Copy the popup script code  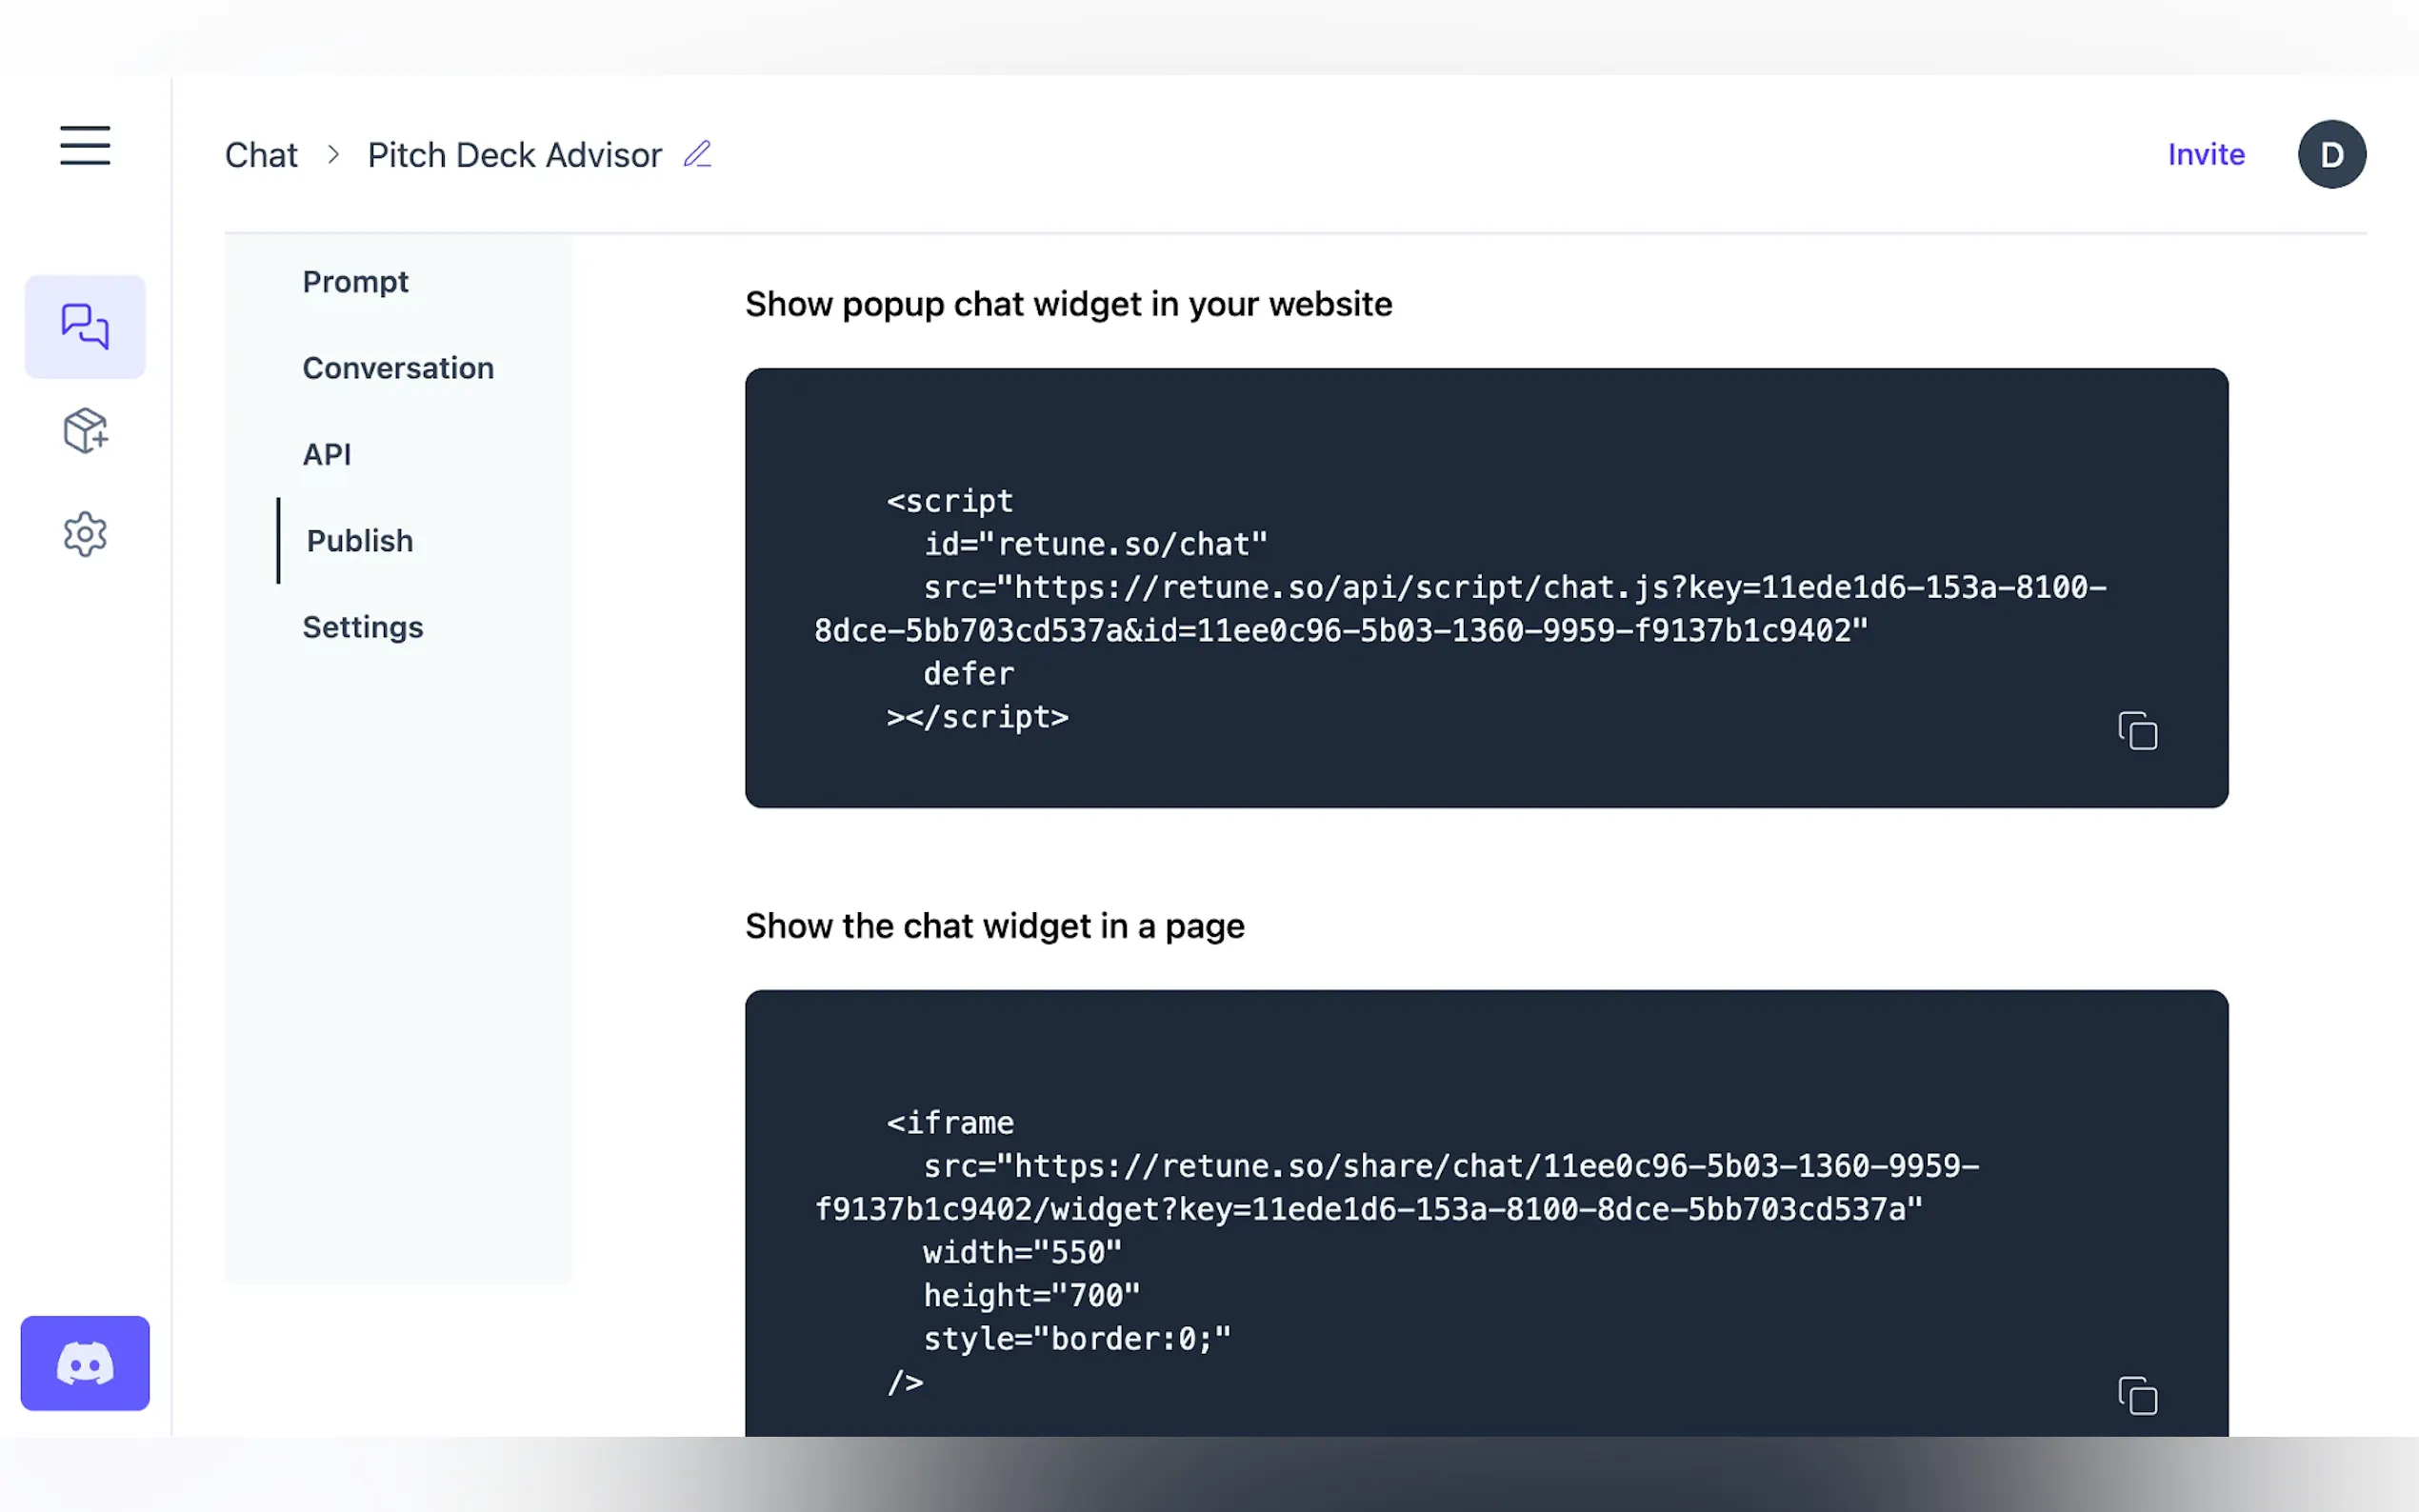point(2137,731)
